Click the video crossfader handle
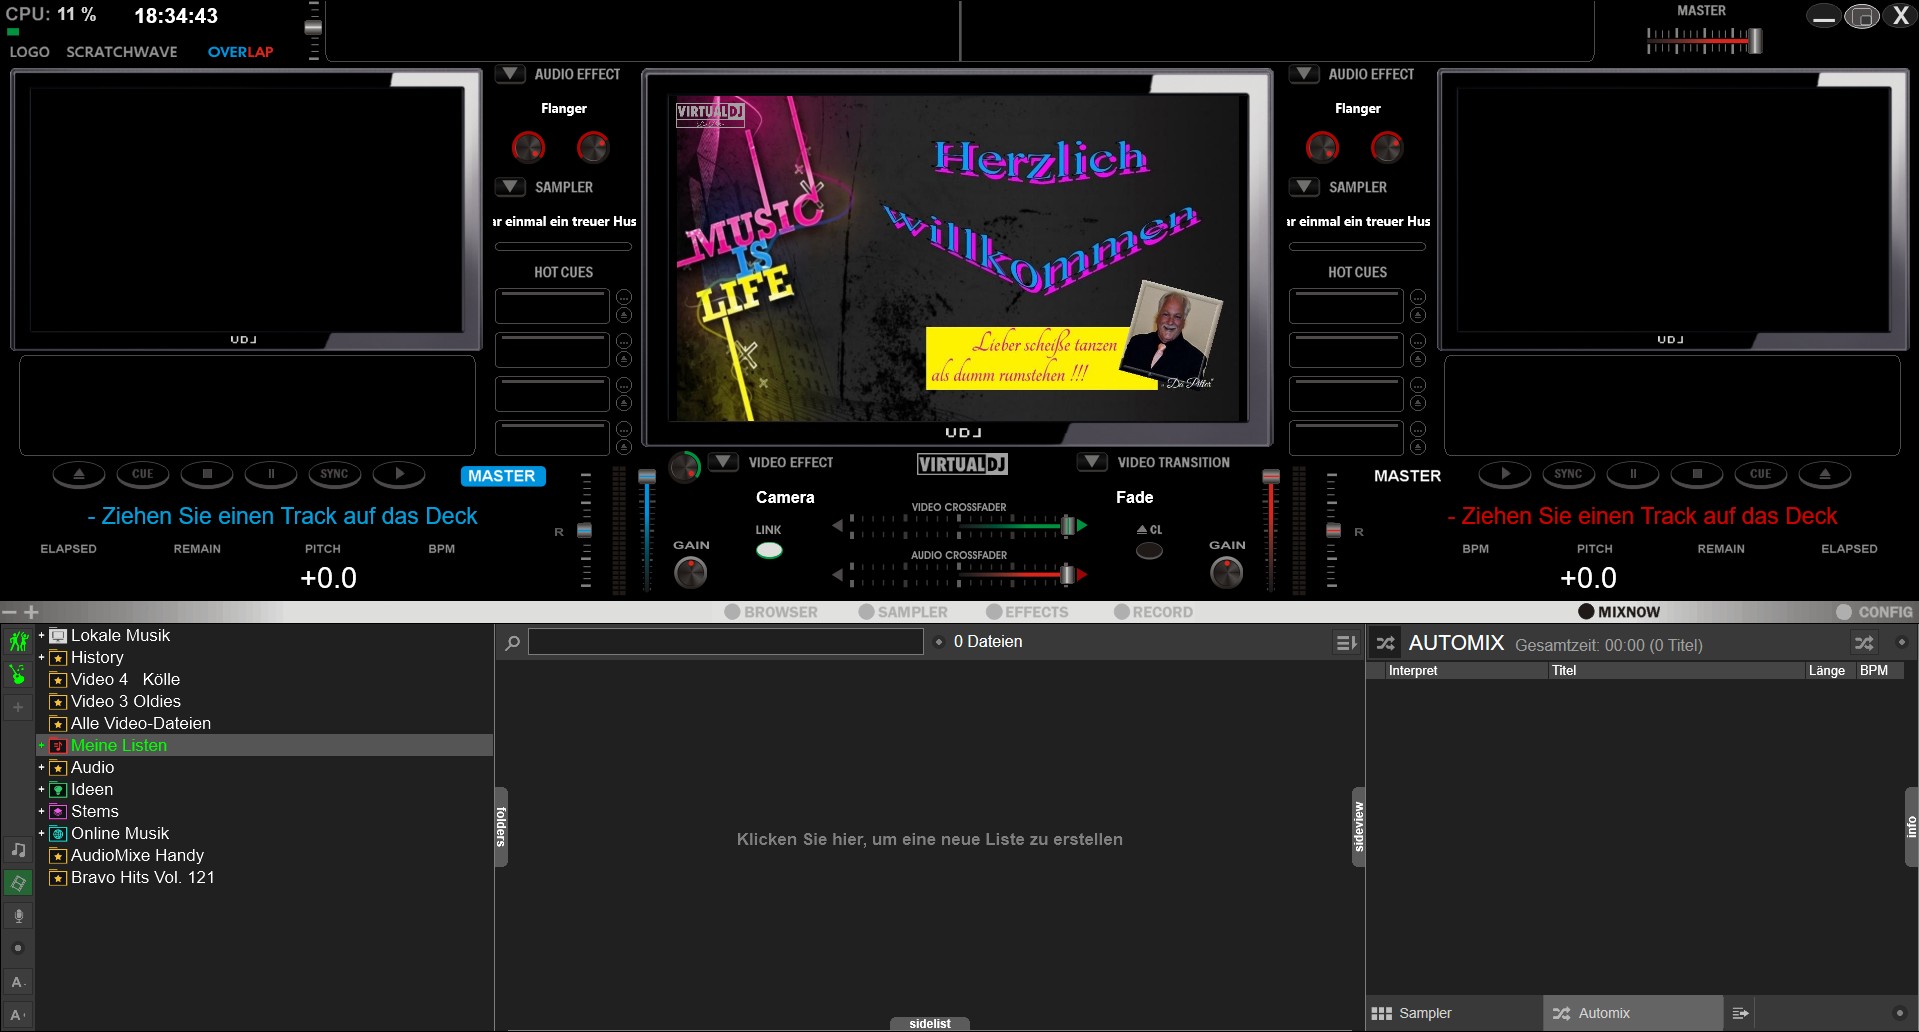Screen dimensions: 1919x1032 [x=1068, y=525]
